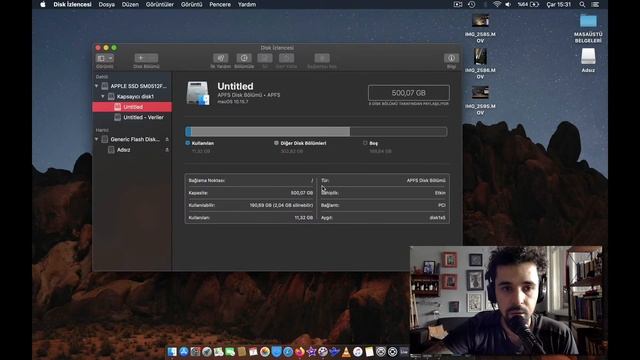Open Finder from the Dock

[x=172, y=351]
